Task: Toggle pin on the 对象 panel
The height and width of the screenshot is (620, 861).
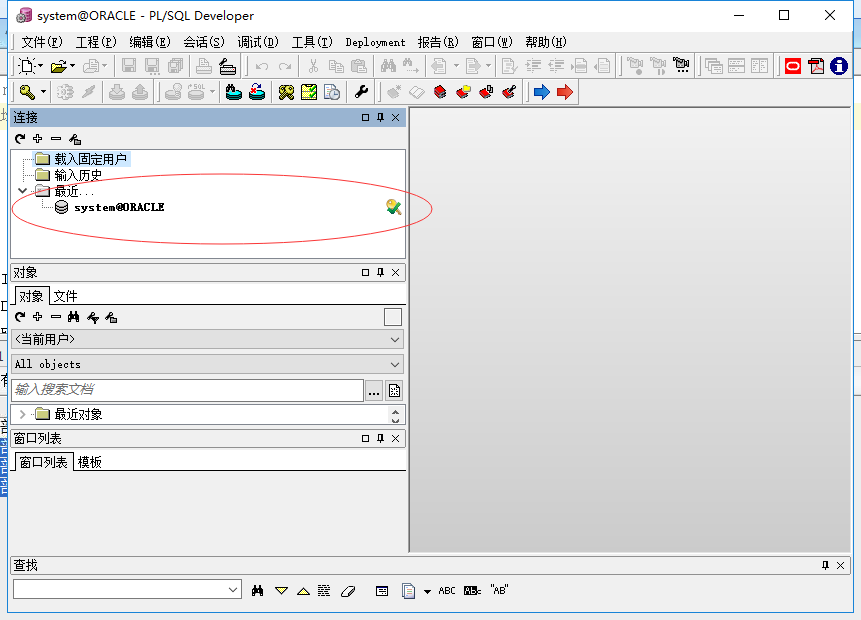Action: pyautogui.click(x=381, y=272)
